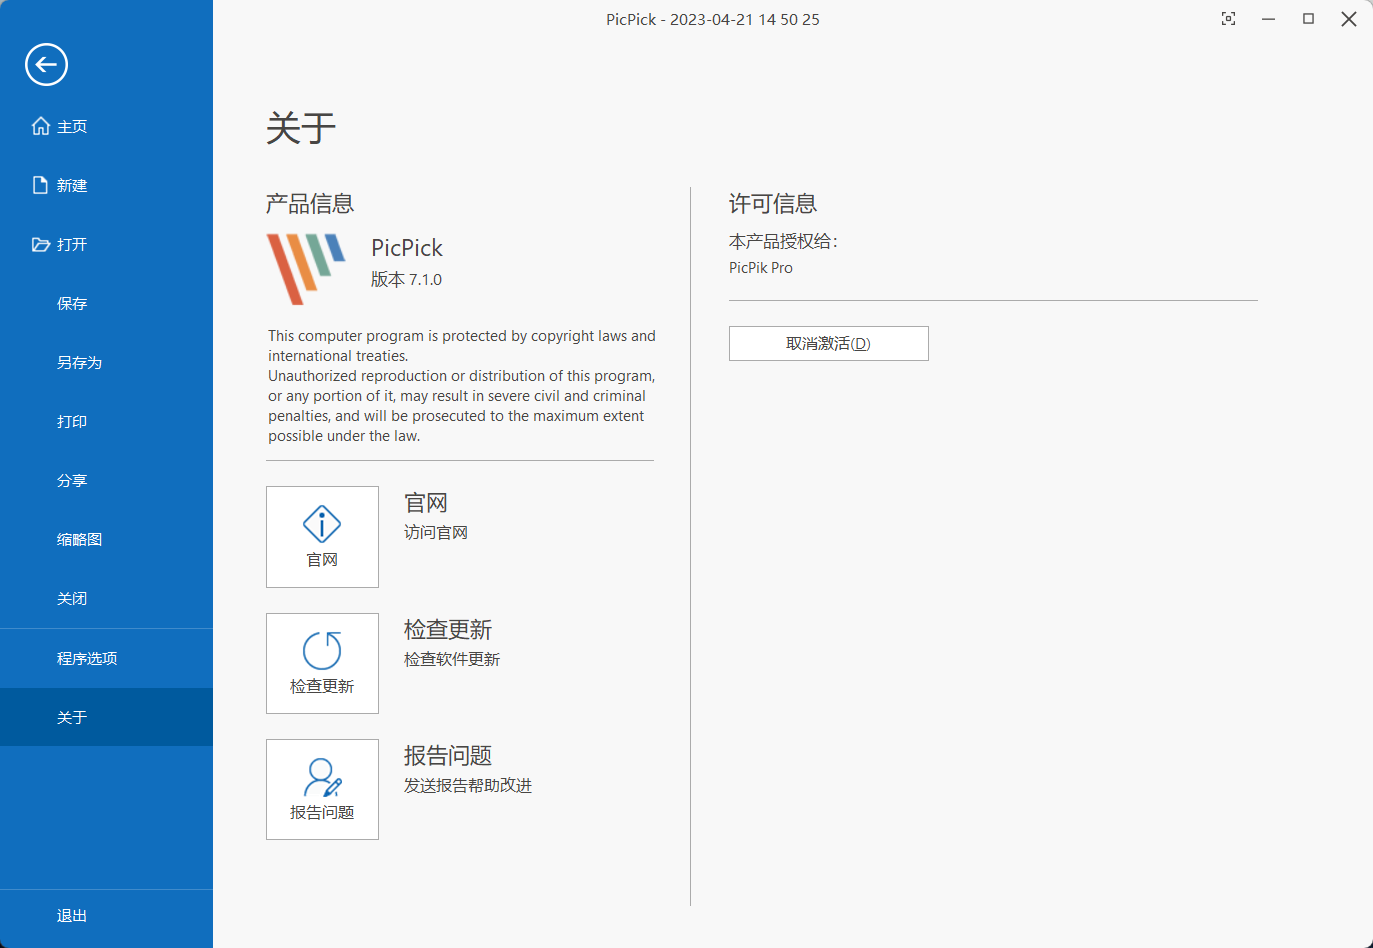Click the 检查更新 refresh tile button
This screenshot has height=948, width=1373.
click(x=322, y=663)
